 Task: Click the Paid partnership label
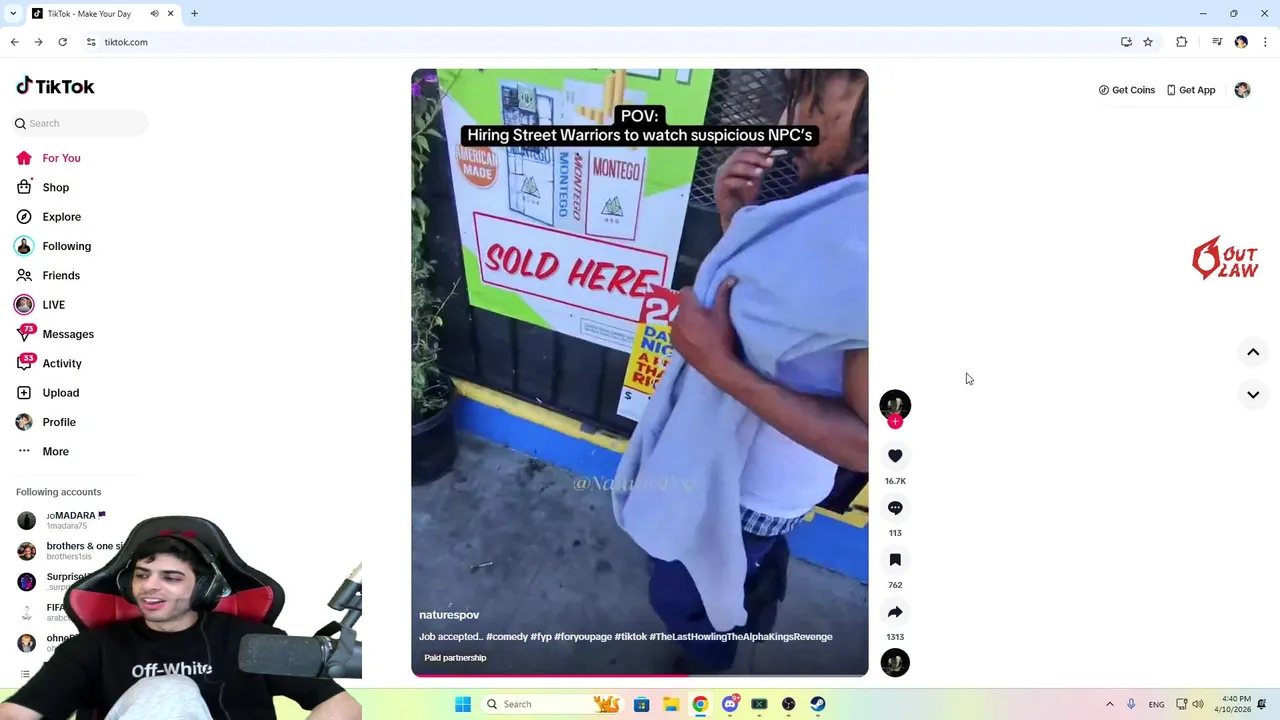tap(455, 658)
